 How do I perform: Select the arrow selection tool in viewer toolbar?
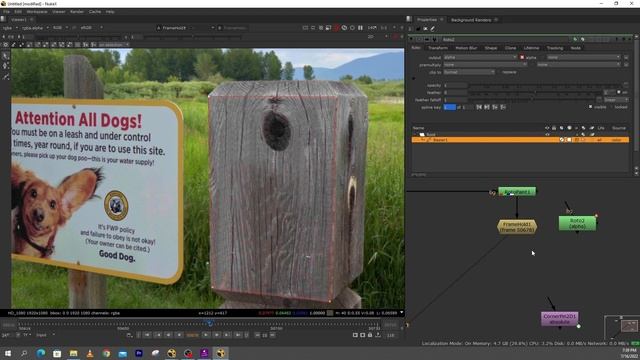tap(5, 56)
